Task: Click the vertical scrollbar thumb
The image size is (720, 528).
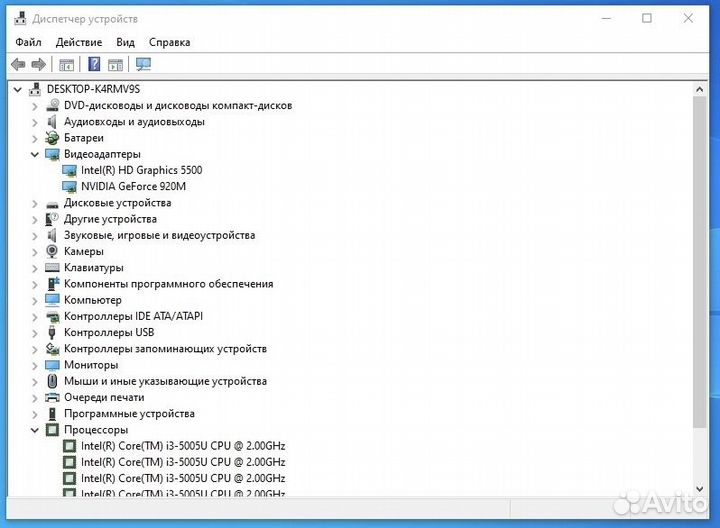Action: [x=699, y=262]
